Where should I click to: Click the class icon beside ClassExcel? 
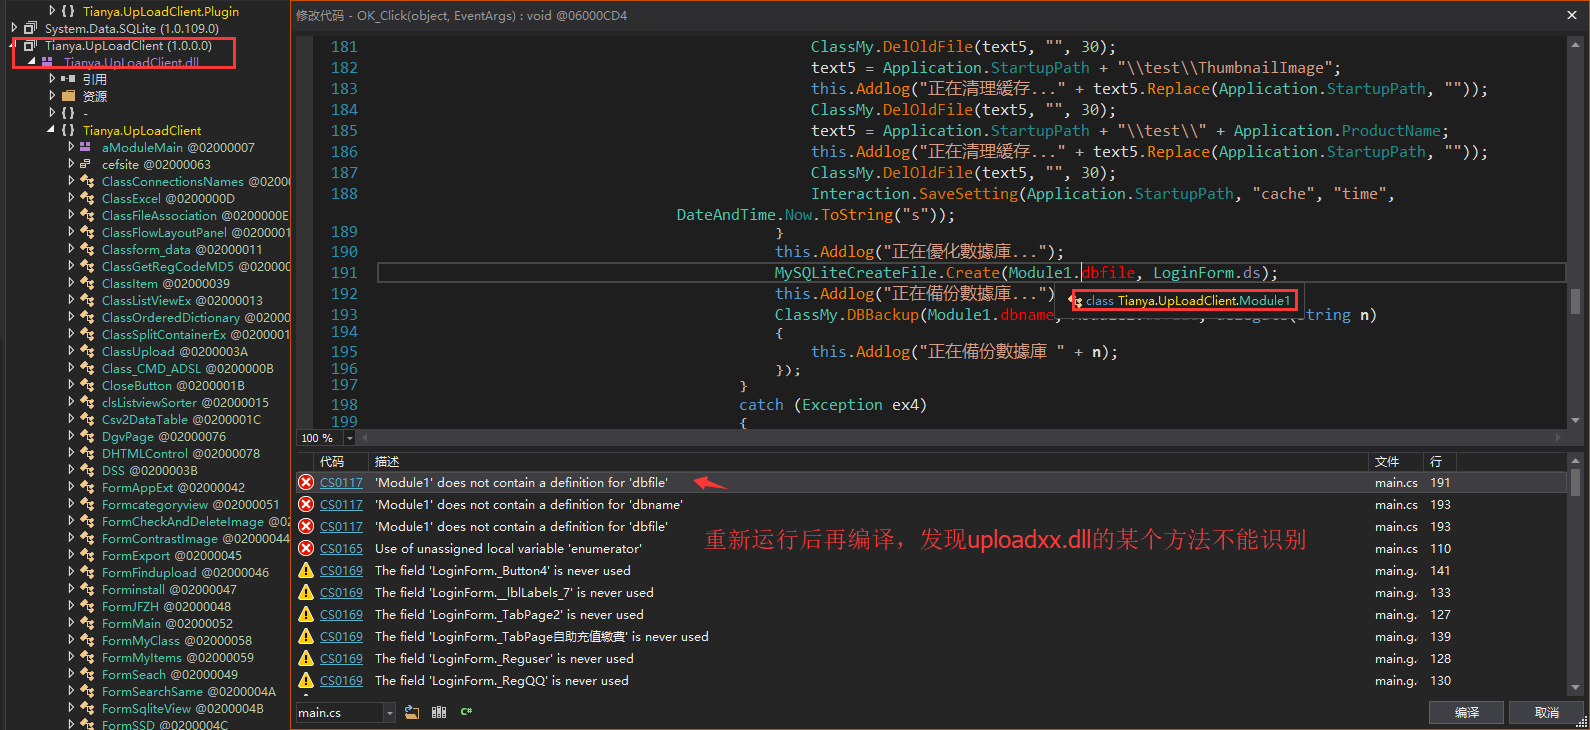coord(87,198)
